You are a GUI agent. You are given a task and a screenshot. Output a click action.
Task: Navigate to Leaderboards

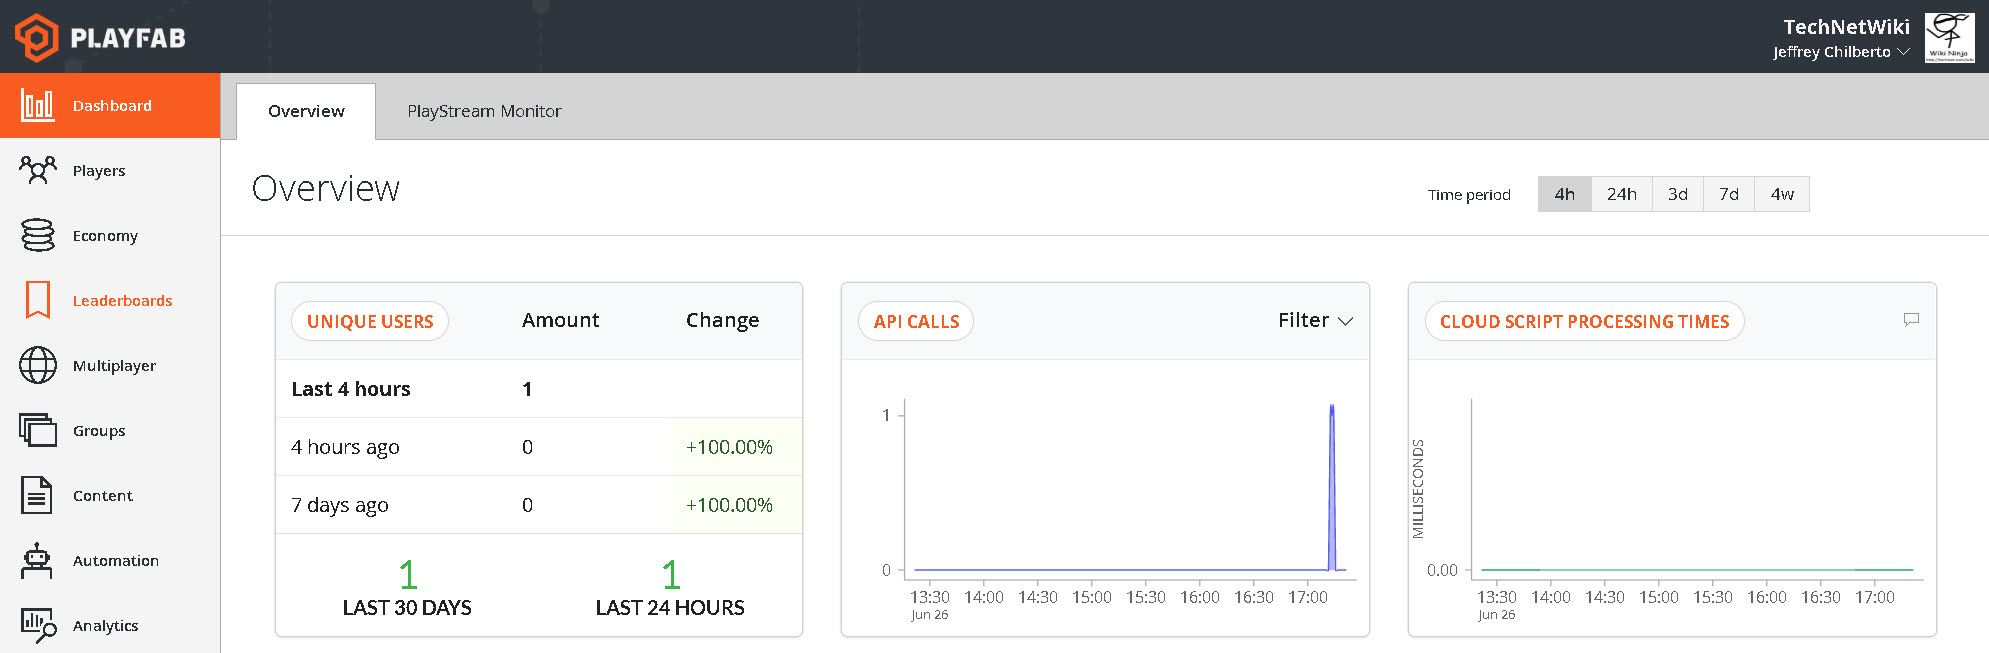tap(110, 300)
